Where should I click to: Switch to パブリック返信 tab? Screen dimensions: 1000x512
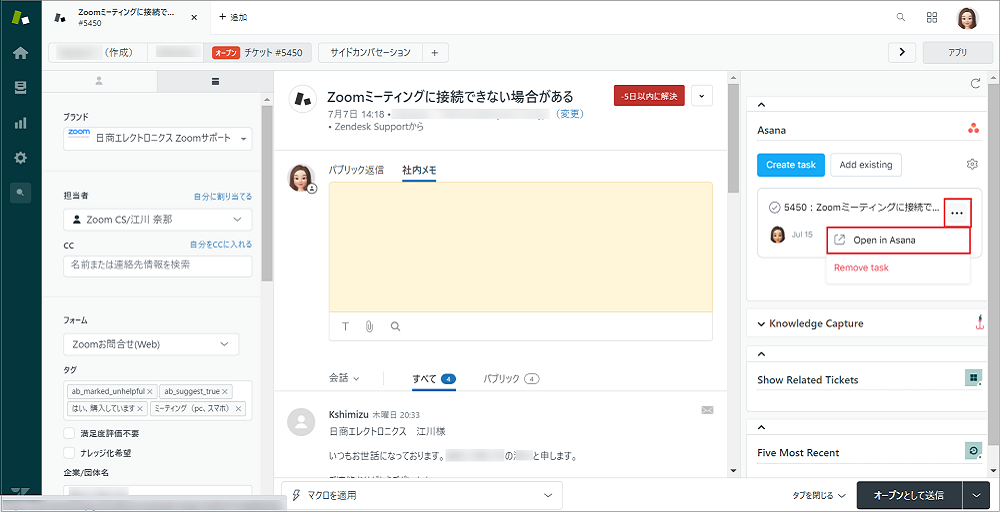(x=356, y=170)
